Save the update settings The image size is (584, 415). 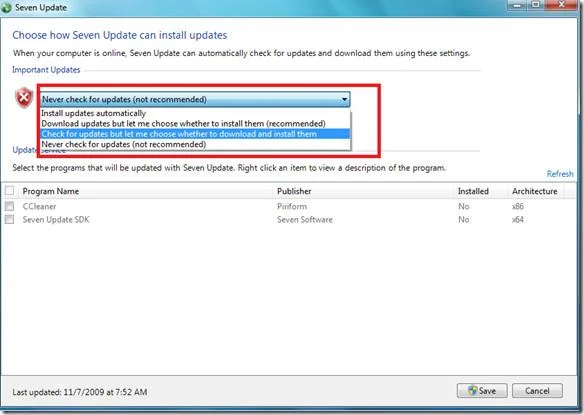(x=482, y=391)
